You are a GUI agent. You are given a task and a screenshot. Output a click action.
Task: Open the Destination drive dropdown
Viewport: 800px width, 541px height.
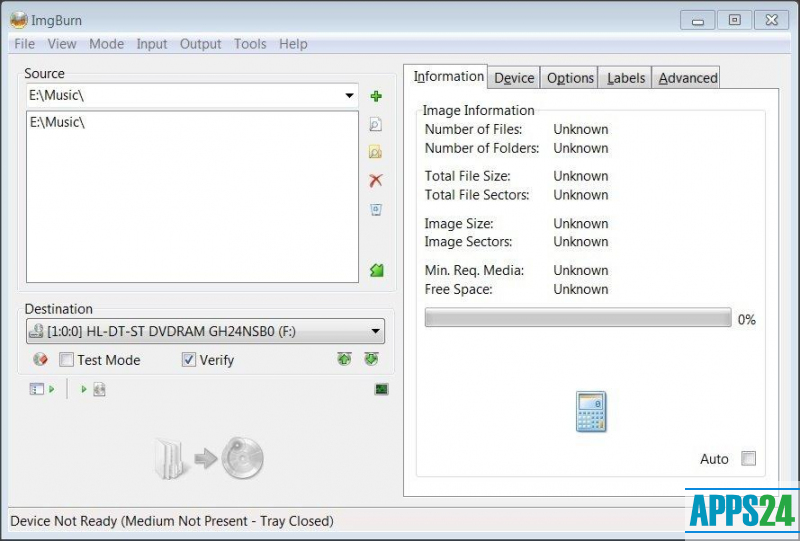click(376, 331)
